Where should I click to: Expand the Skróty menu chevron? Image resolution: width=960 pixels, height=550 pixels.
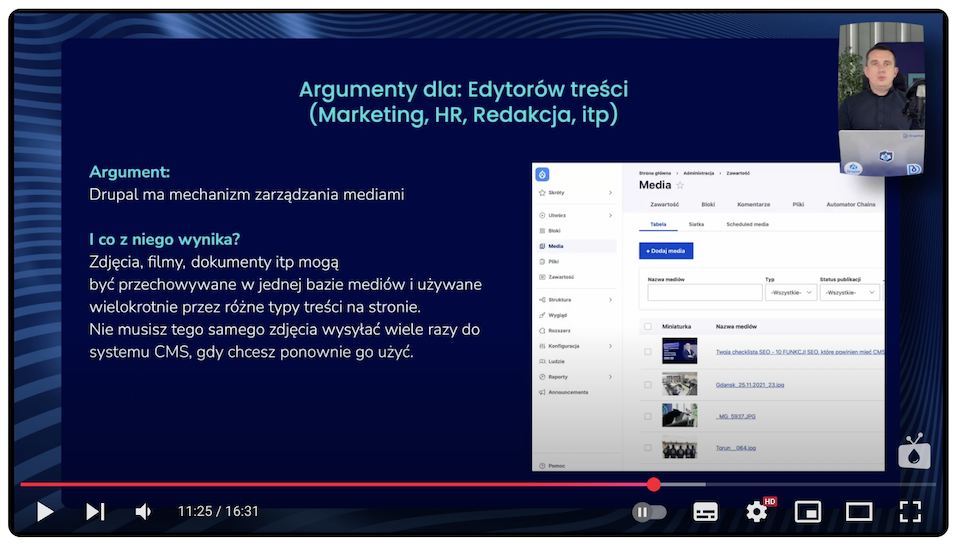point(610,193)
